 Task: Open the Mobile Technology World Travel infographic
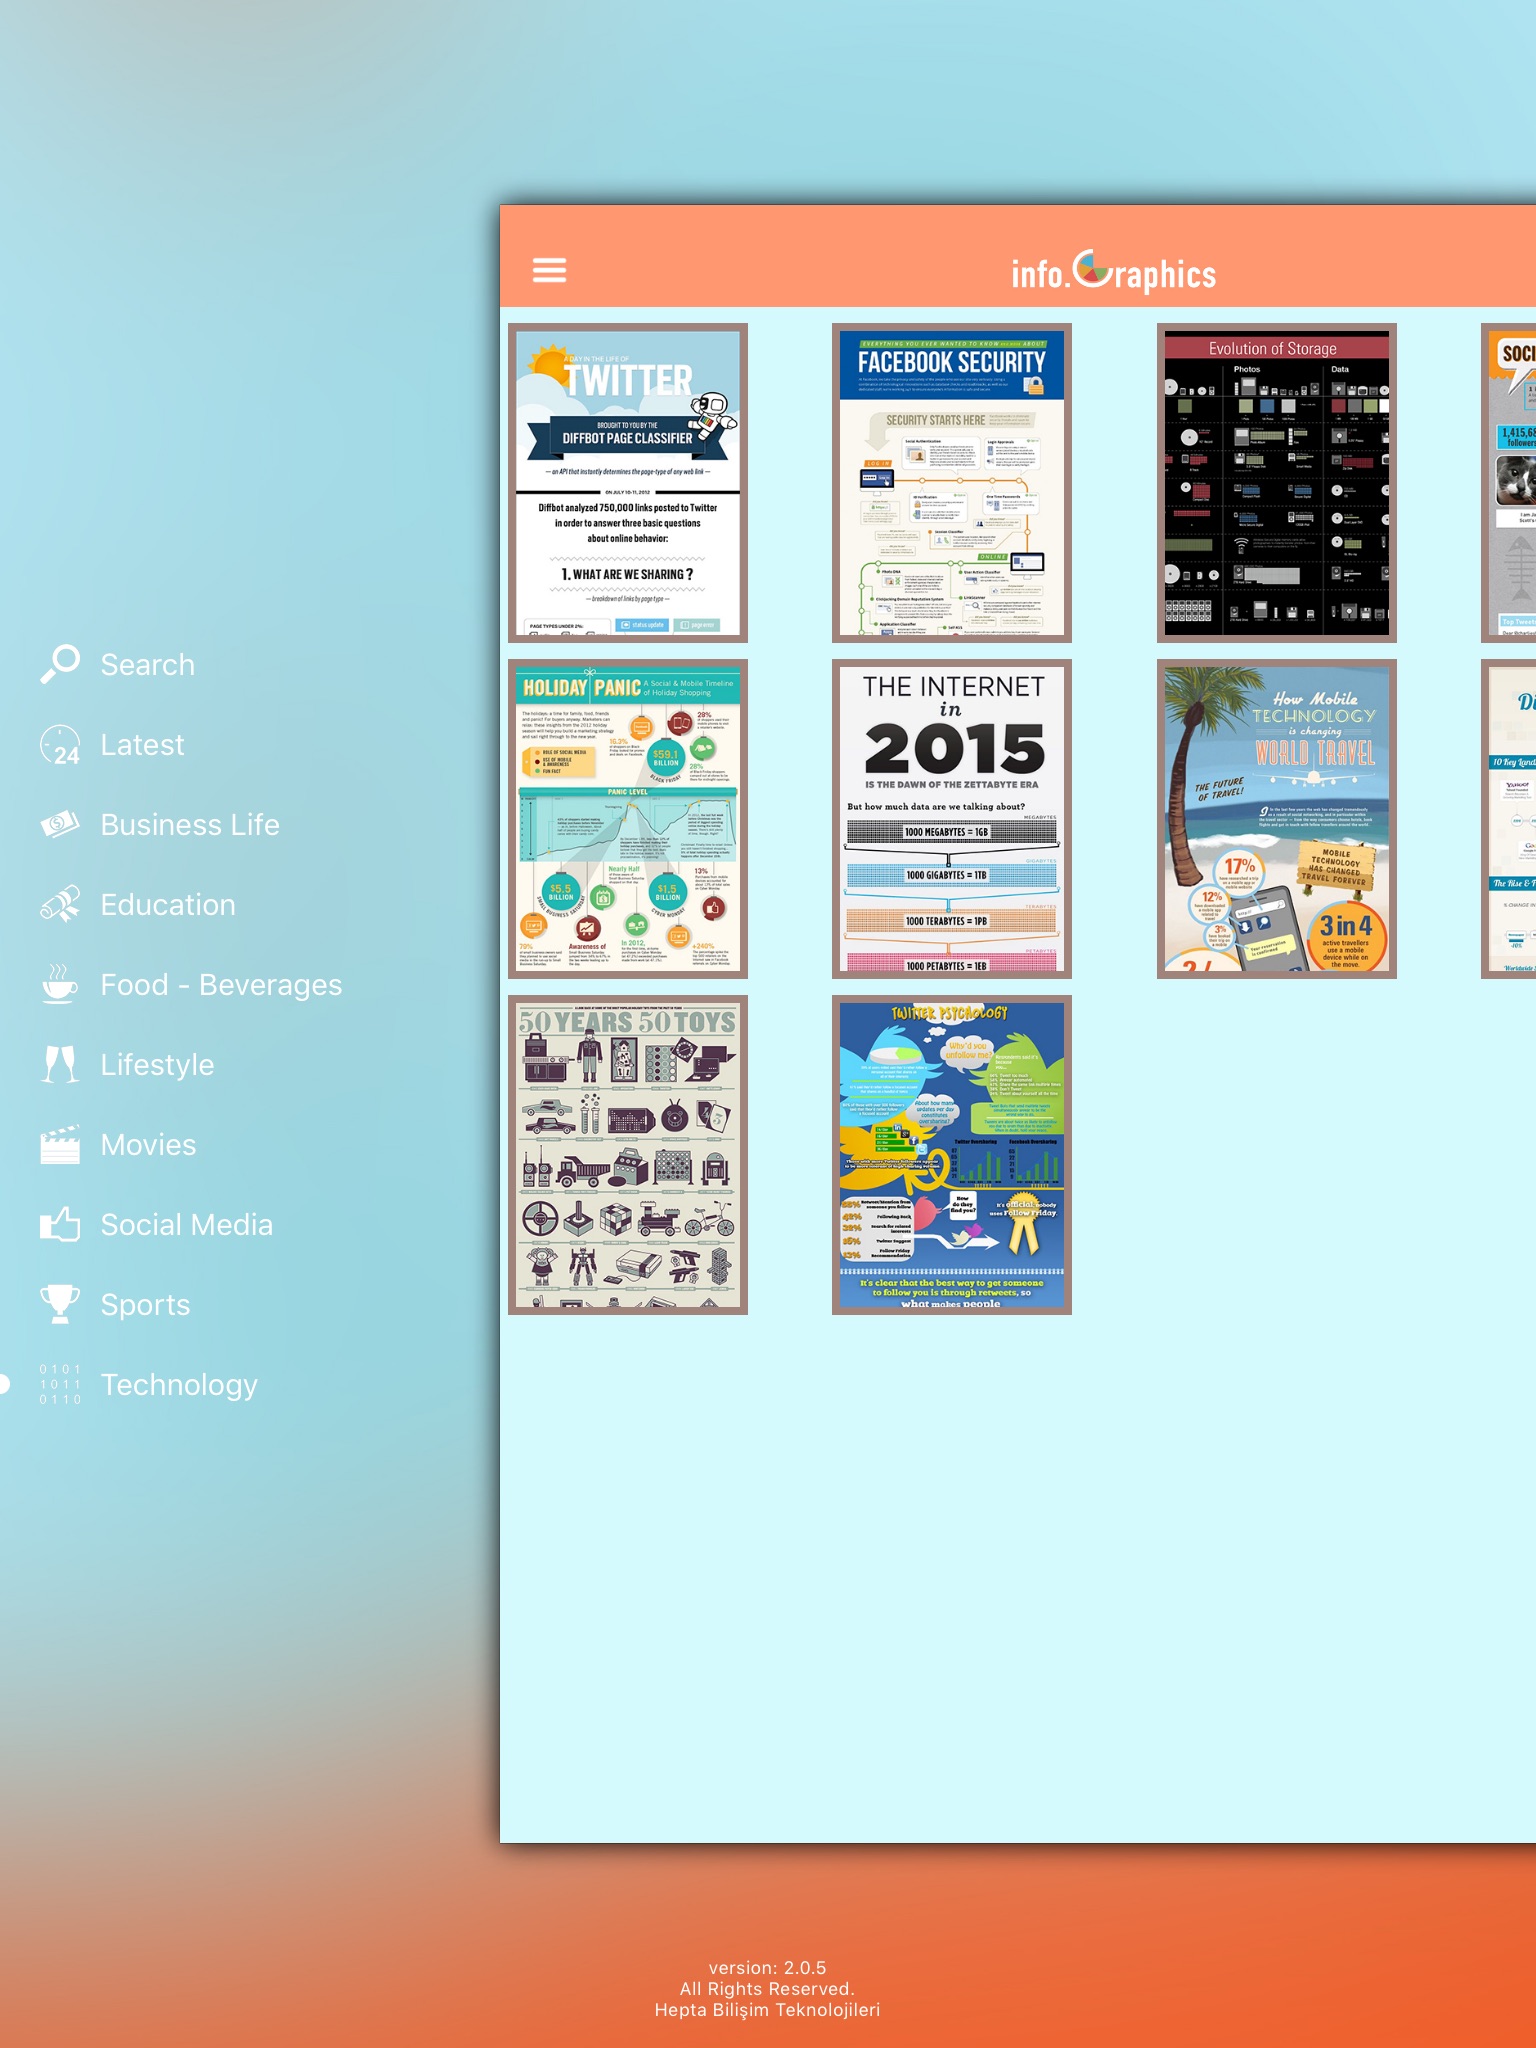[1277, 819]
